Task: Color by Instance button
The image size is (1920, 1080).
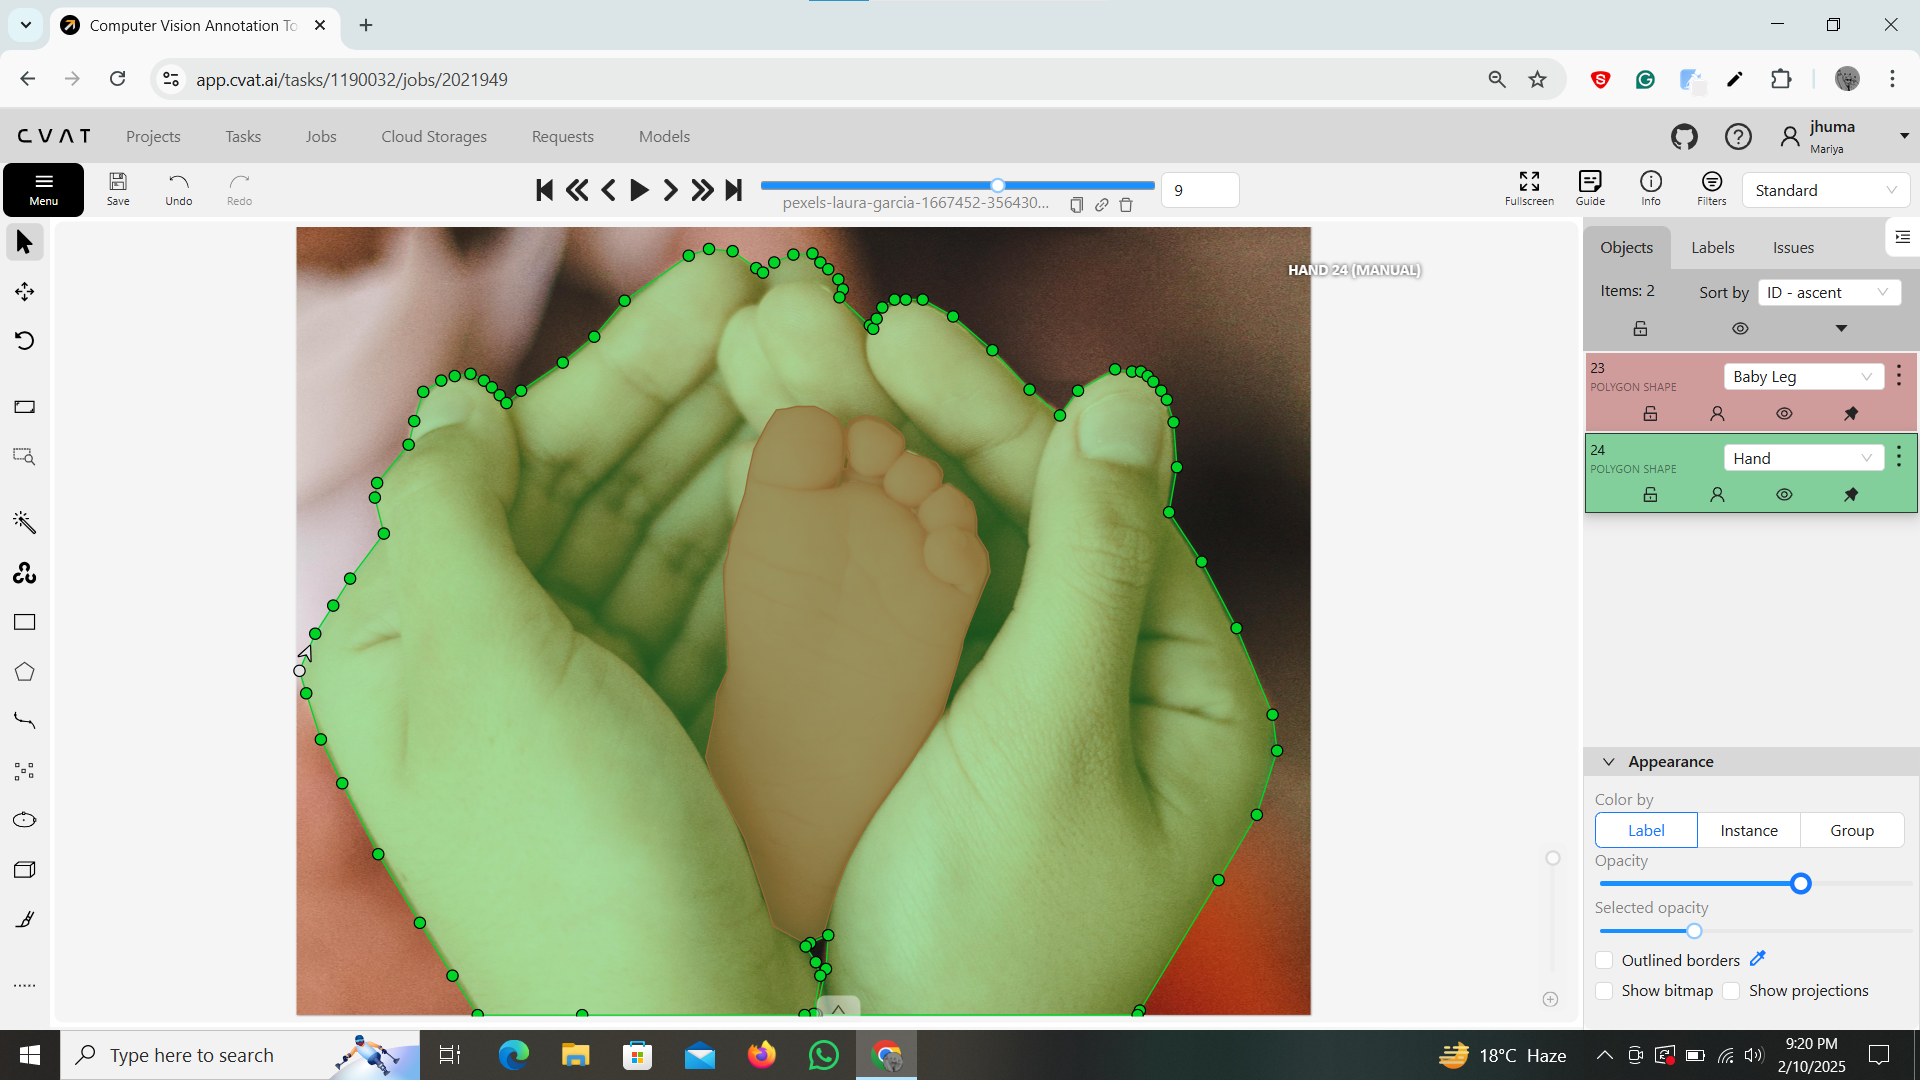Action: 1748,830
